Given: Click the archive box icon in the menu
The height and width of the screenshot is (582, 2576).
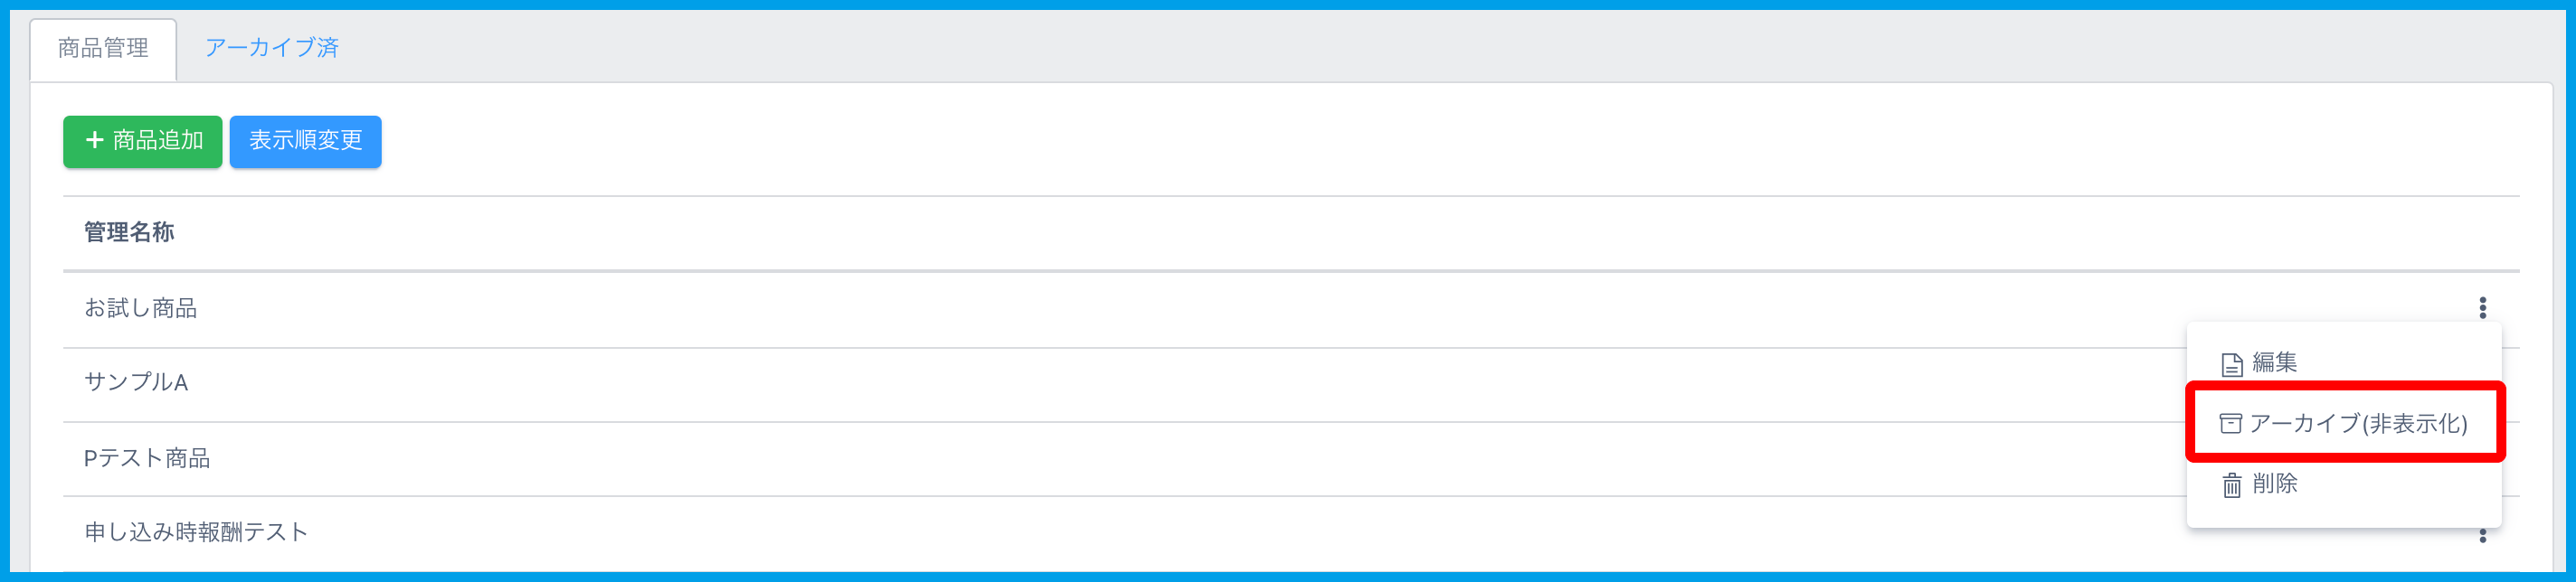Looking at the screenshot, I should point(2230,424).
